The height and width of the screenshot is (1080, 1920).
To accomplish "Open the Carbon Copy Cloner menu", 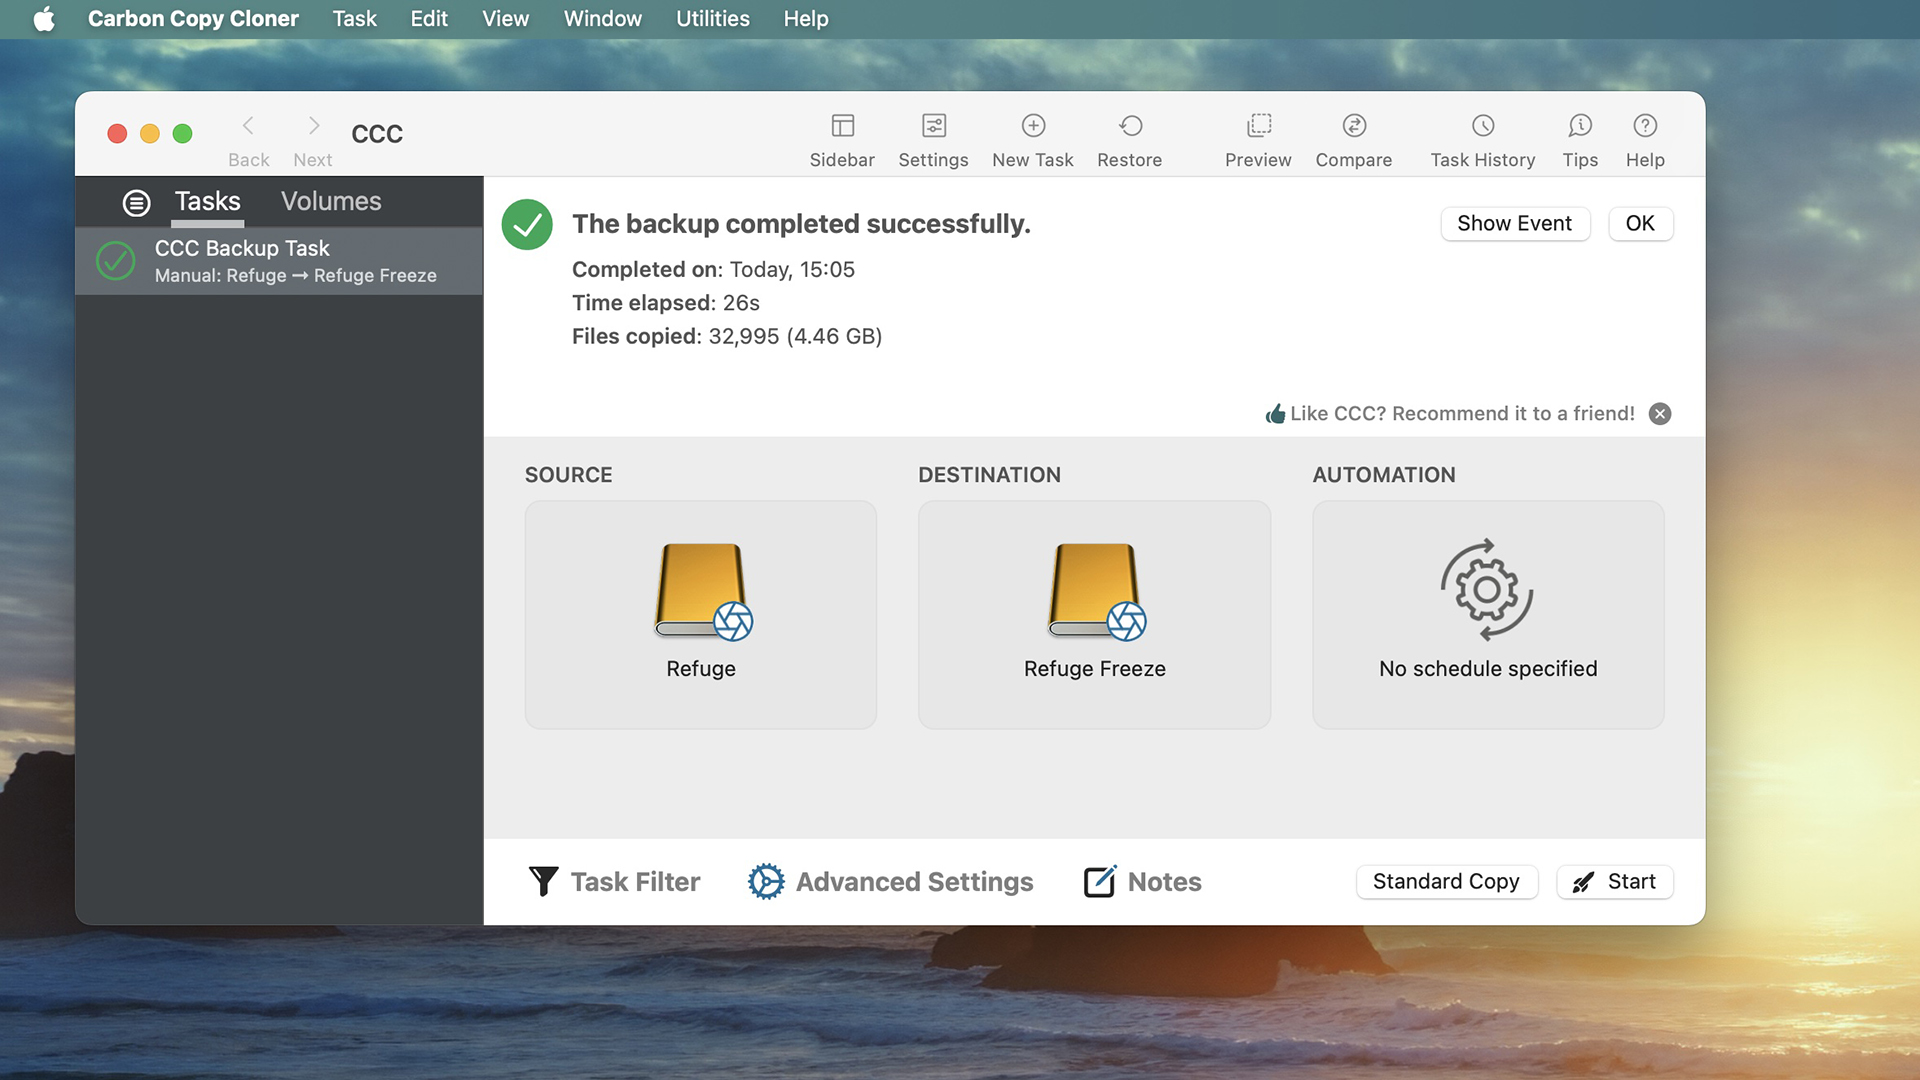I will 193,19.
